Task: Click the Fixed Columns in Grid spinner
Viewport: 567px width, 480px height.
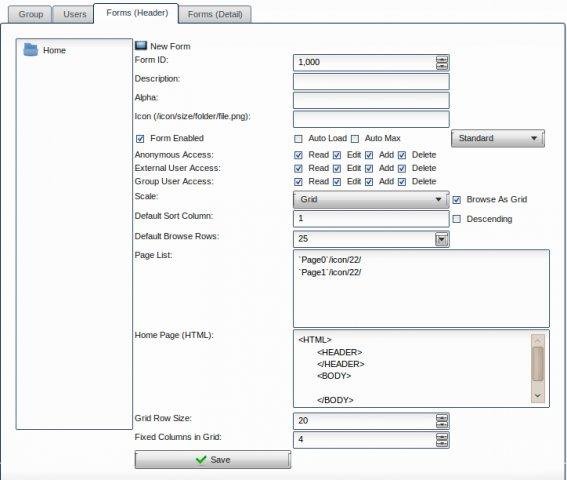Action: pyautogui.click(x=442, y=440)
